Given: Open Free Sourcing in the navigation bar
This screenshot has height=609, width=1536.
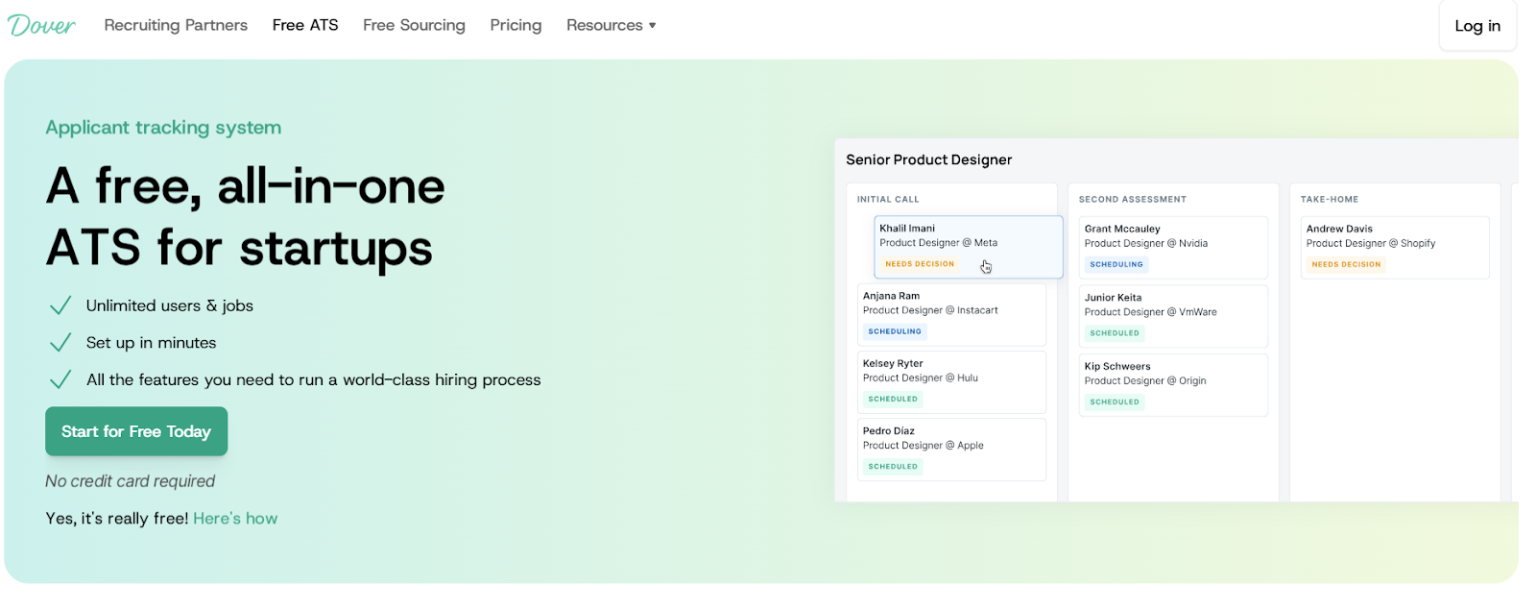Looking at the screenshot, I should coord(414,25).
